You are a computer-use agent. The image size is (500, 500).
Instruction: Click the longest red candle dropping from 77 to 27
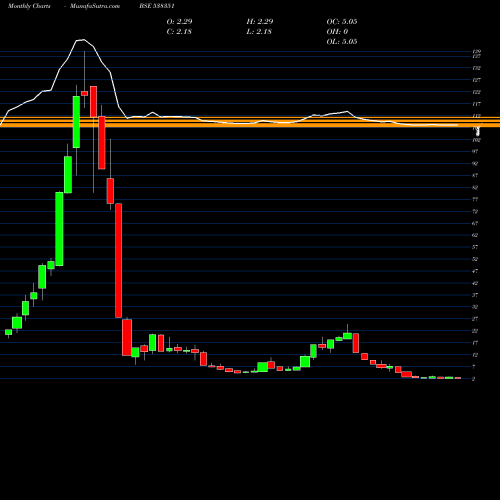click(x=118, y=260)
